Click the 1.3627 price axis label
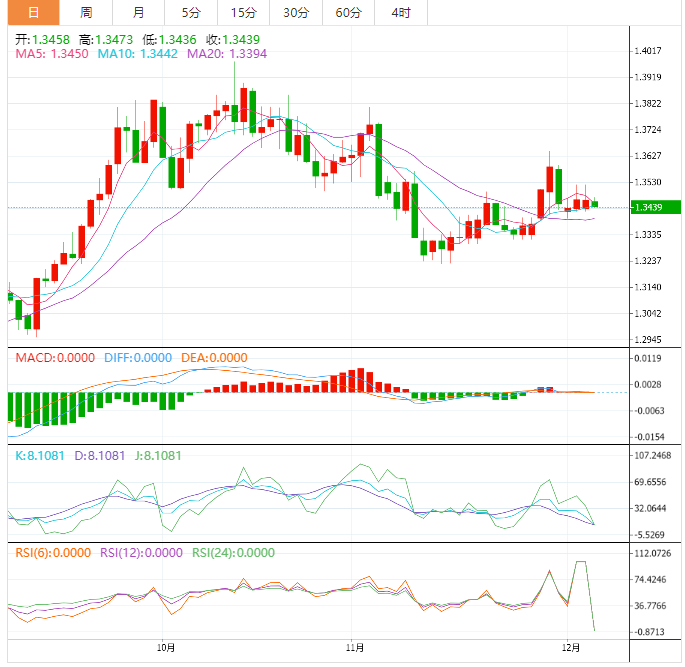Viewport: 685px width, 667px height. [x=648, y=156]
